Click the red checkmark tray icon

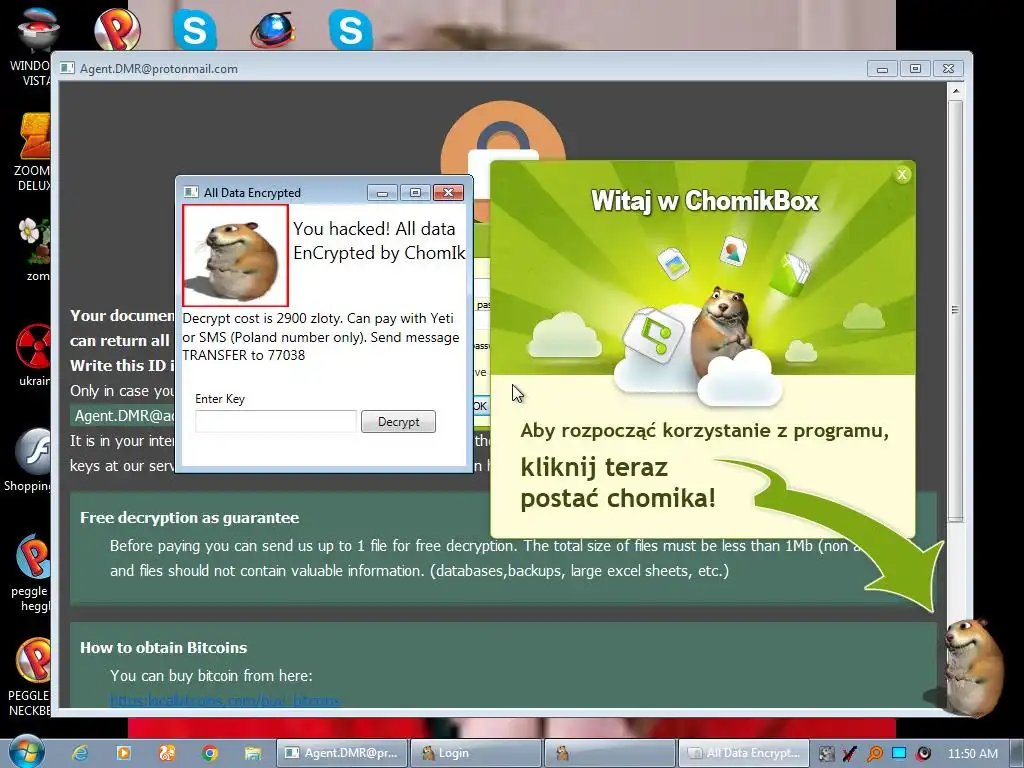pos(850,754)
